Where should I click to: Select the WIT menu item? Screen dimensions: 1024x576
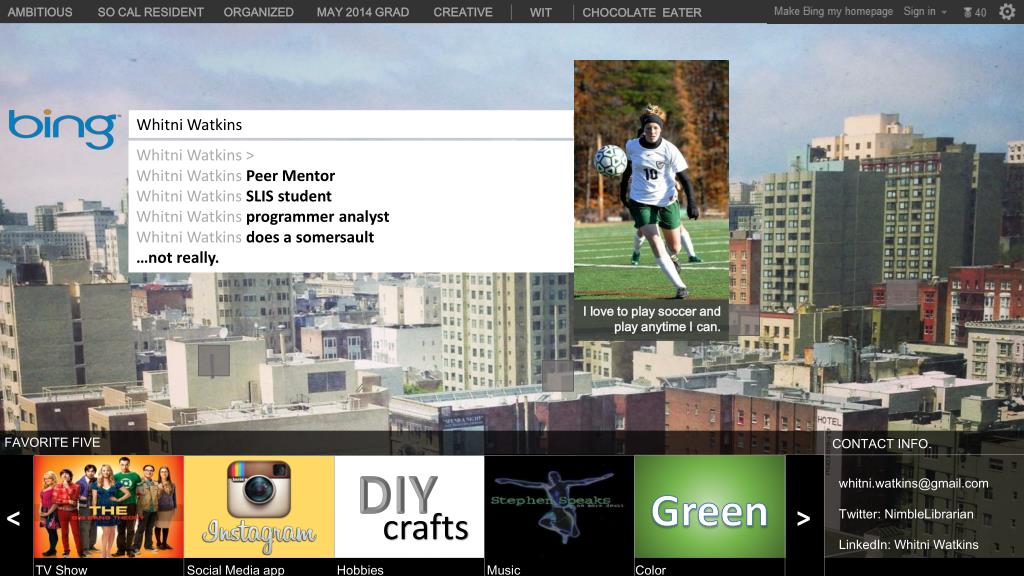(x=541, y=12)
